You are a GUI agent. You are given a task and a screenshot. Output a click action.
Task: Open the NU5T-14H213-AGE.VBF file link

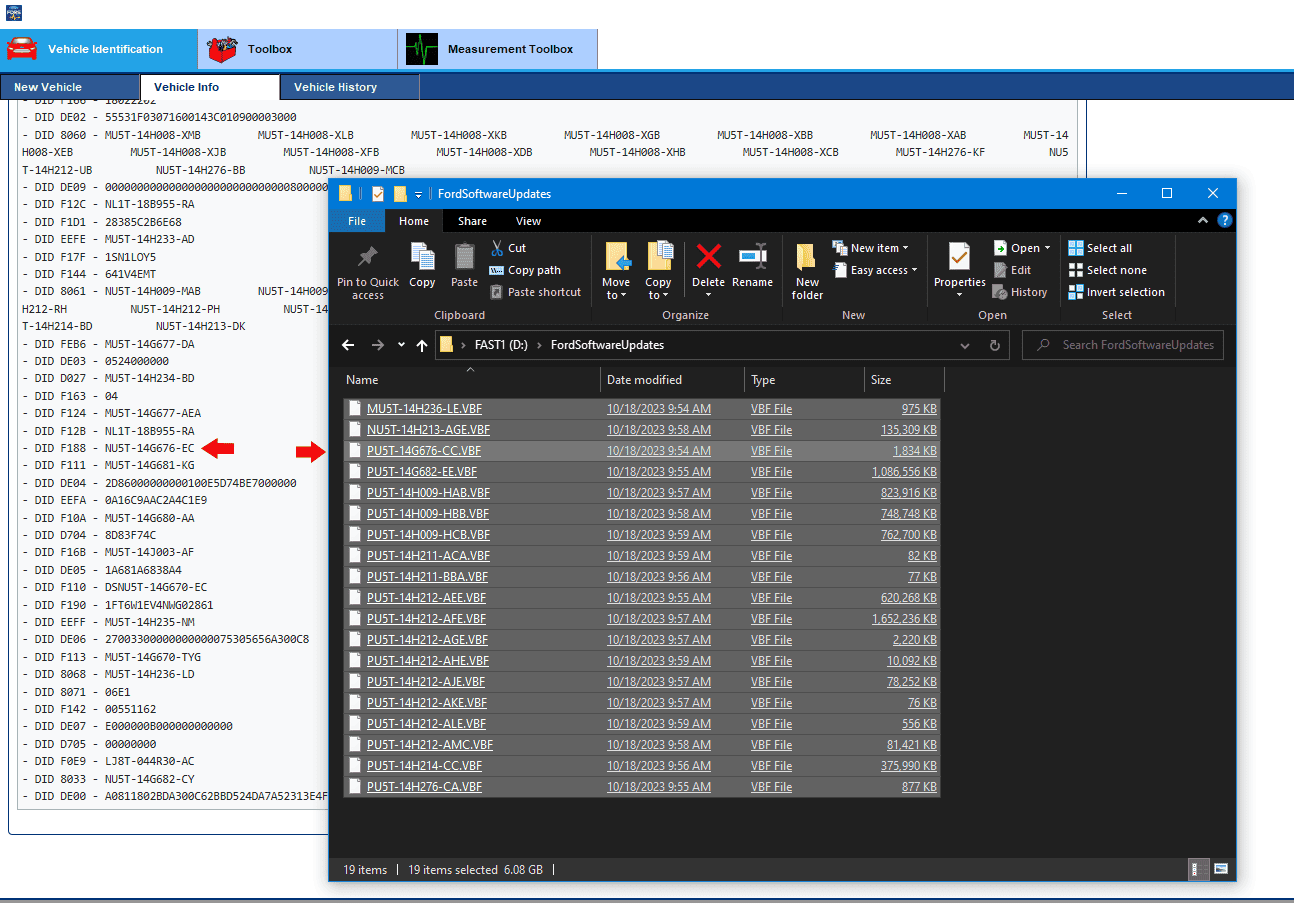click(x=428, y=429)
